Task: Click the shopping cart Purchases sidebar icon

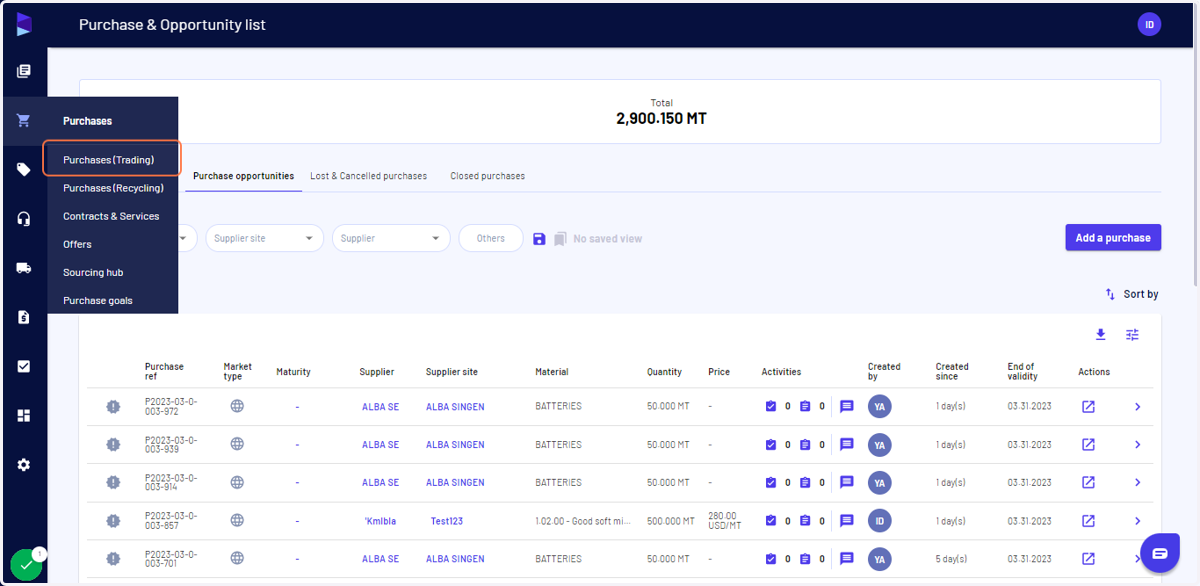Action: point(24,121)
